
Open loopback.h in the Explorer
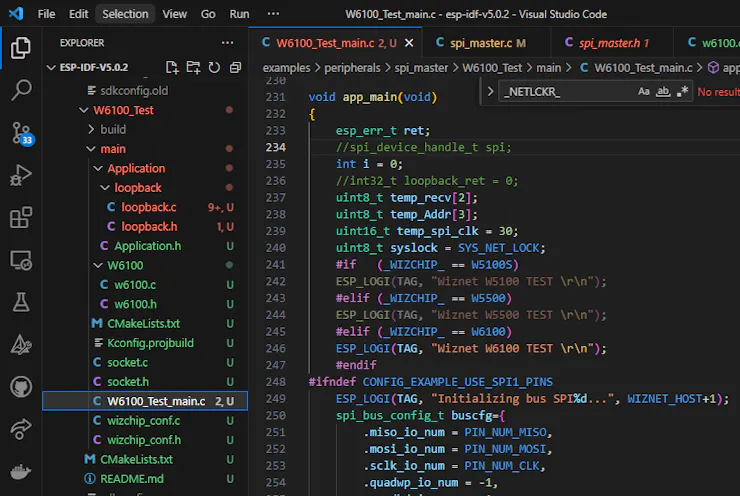coord(145,227)
